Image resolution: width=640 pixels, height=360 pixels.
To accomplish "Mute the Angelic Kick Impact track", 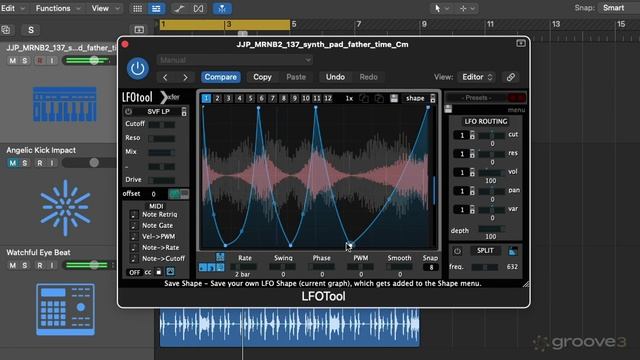I will click(x=13, y=163).
